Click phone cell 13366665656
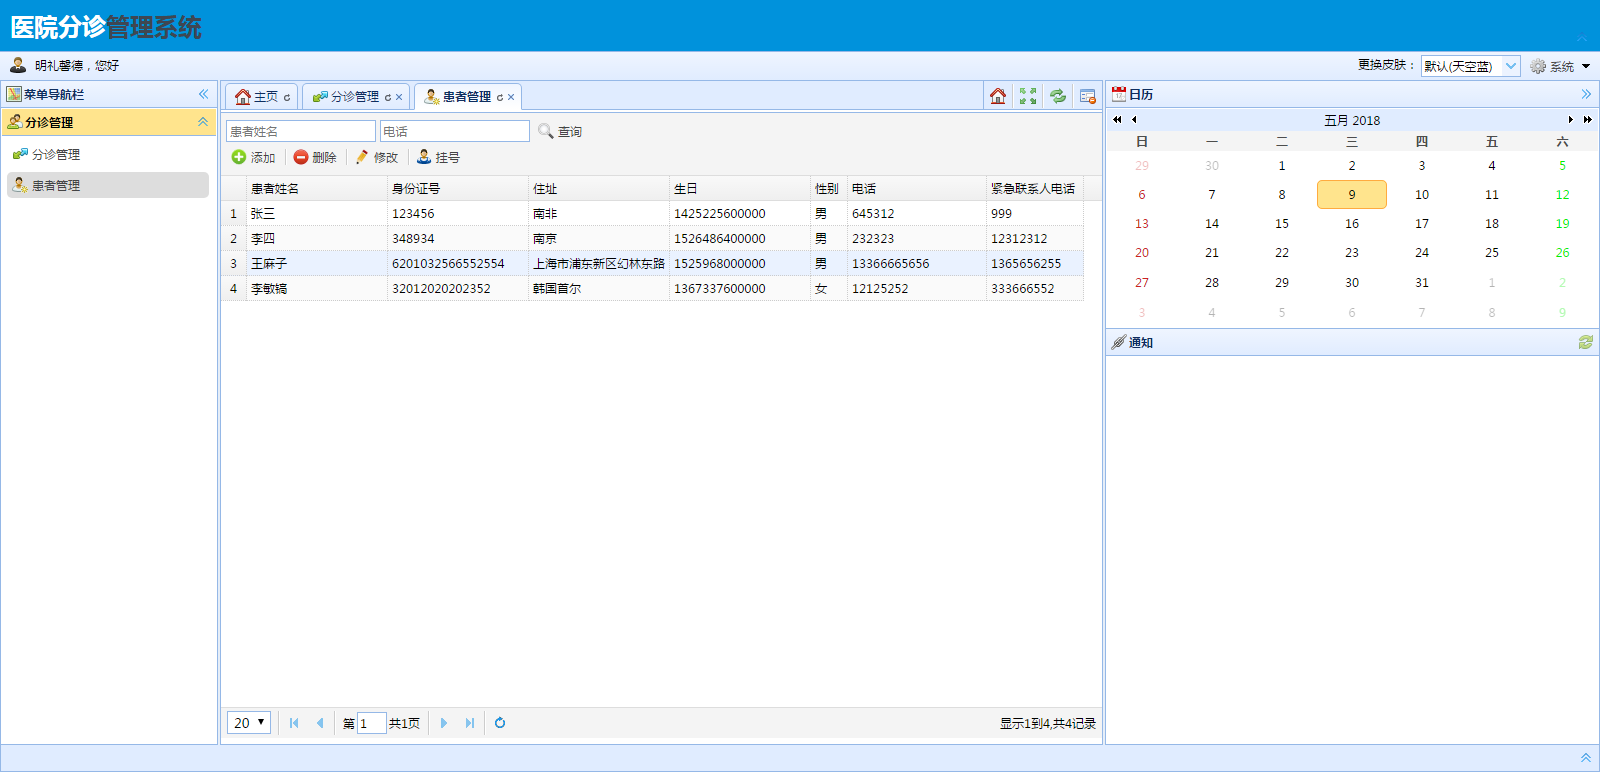The height and width of the screenshot is (772, 1600). pyautogui.click(x=916, y=263)
